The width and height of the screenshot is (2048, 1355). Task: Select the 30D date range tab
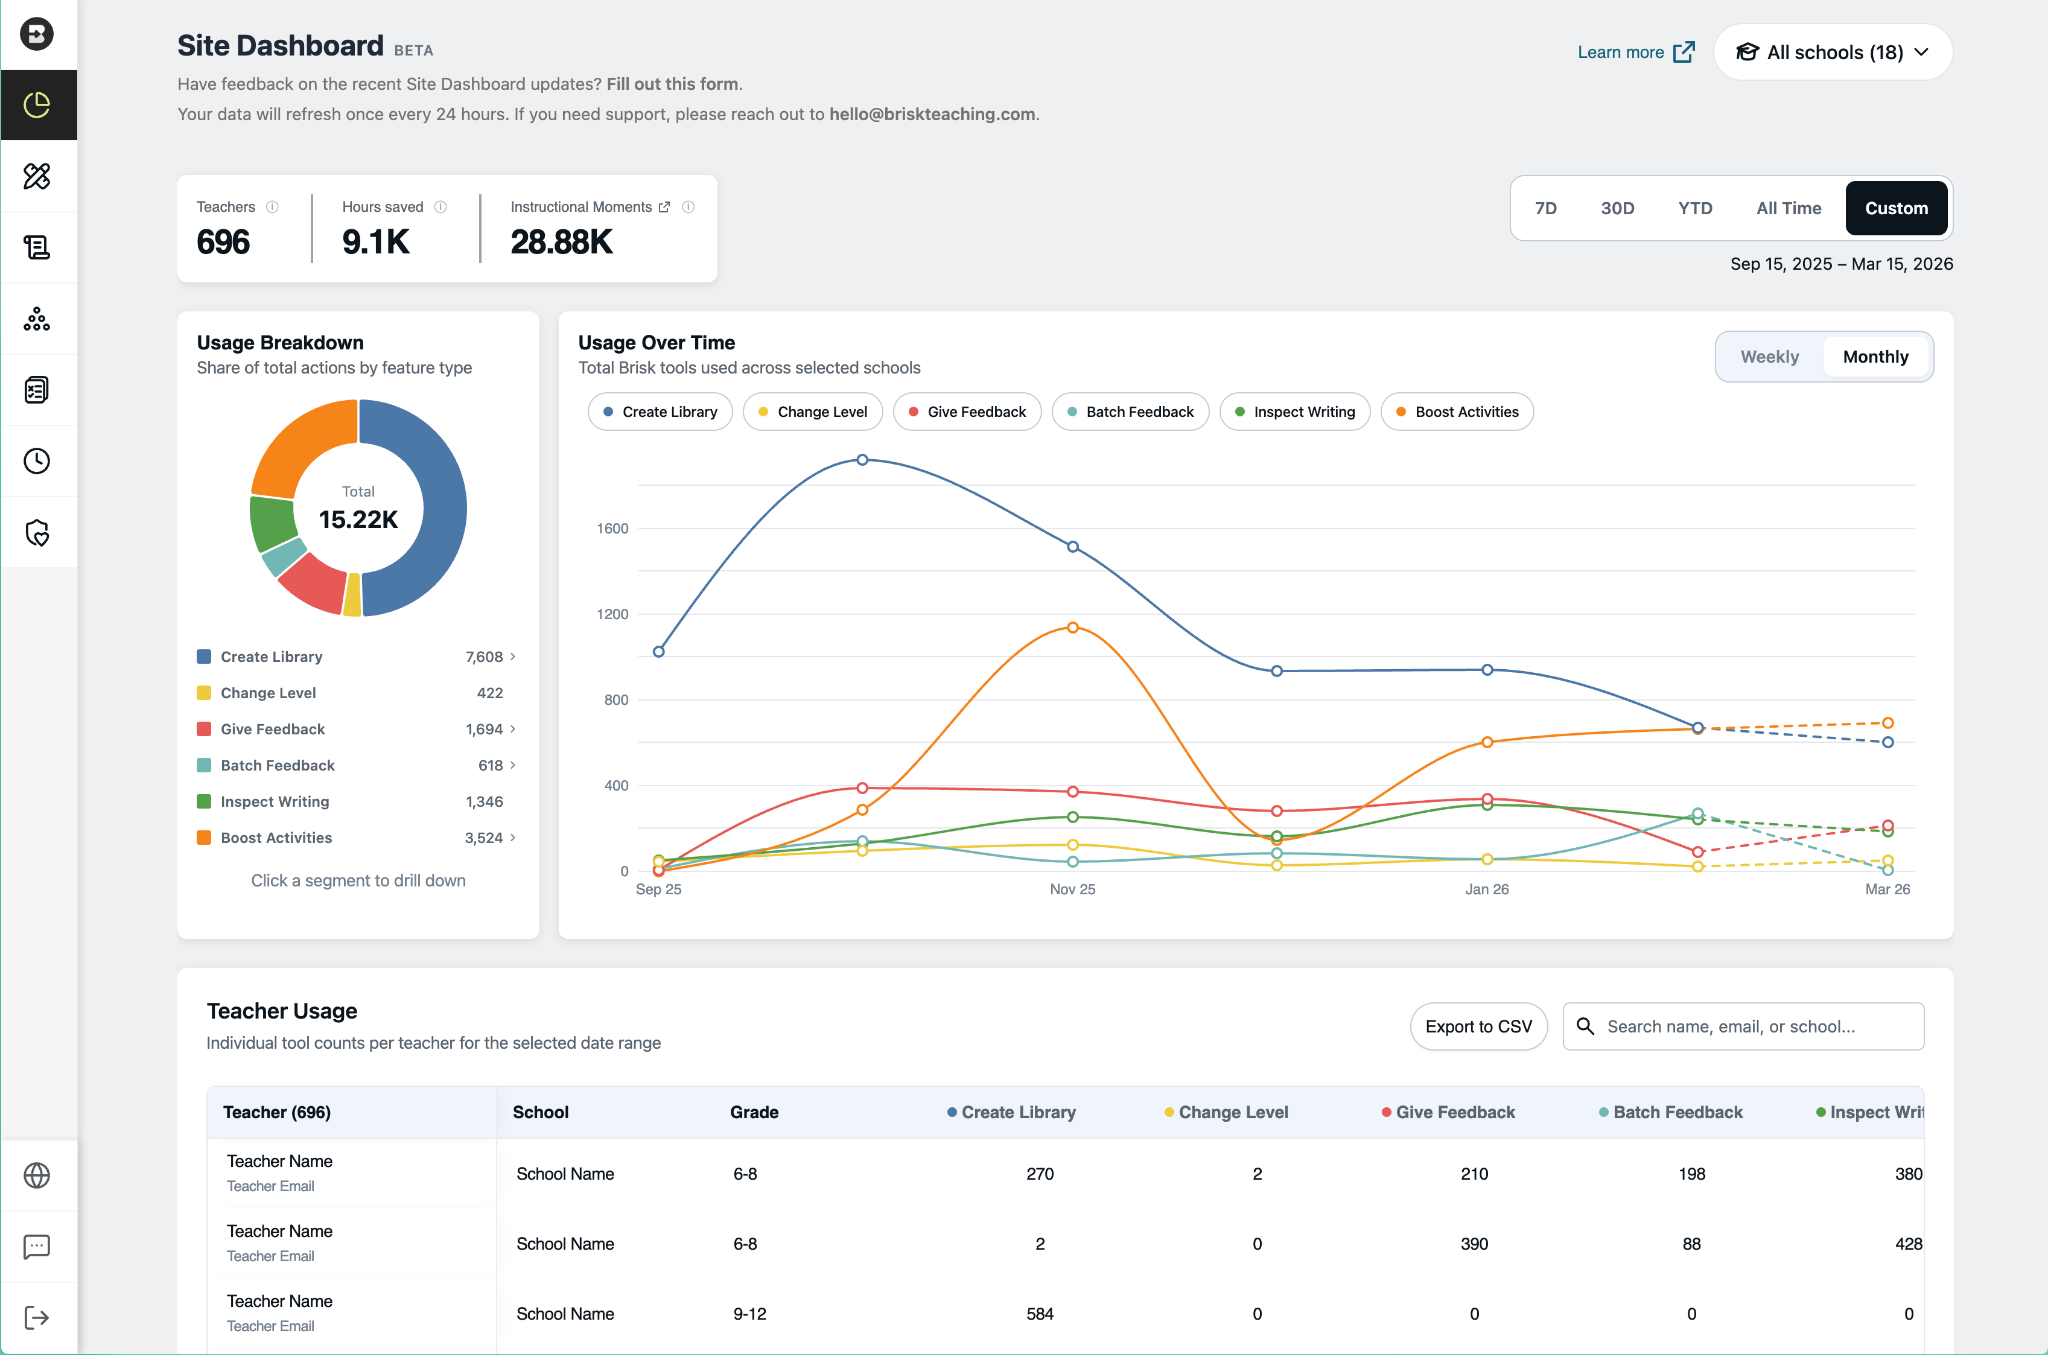1617,208
